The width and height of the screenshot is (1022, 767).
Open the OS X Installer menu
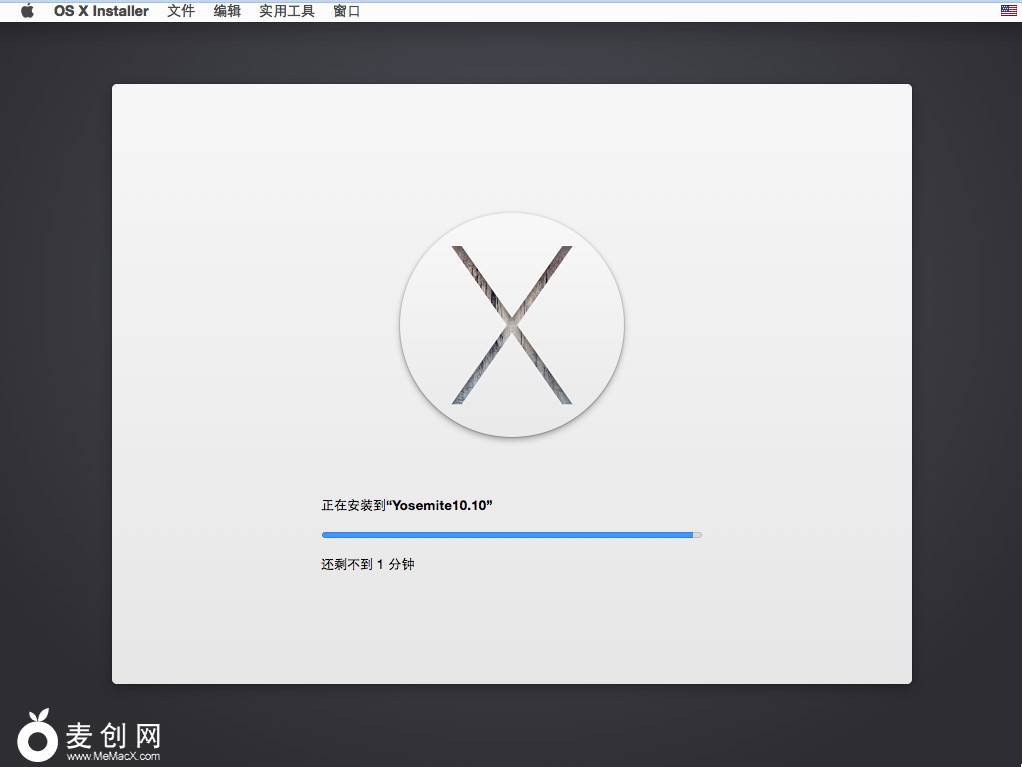(101, 11)
